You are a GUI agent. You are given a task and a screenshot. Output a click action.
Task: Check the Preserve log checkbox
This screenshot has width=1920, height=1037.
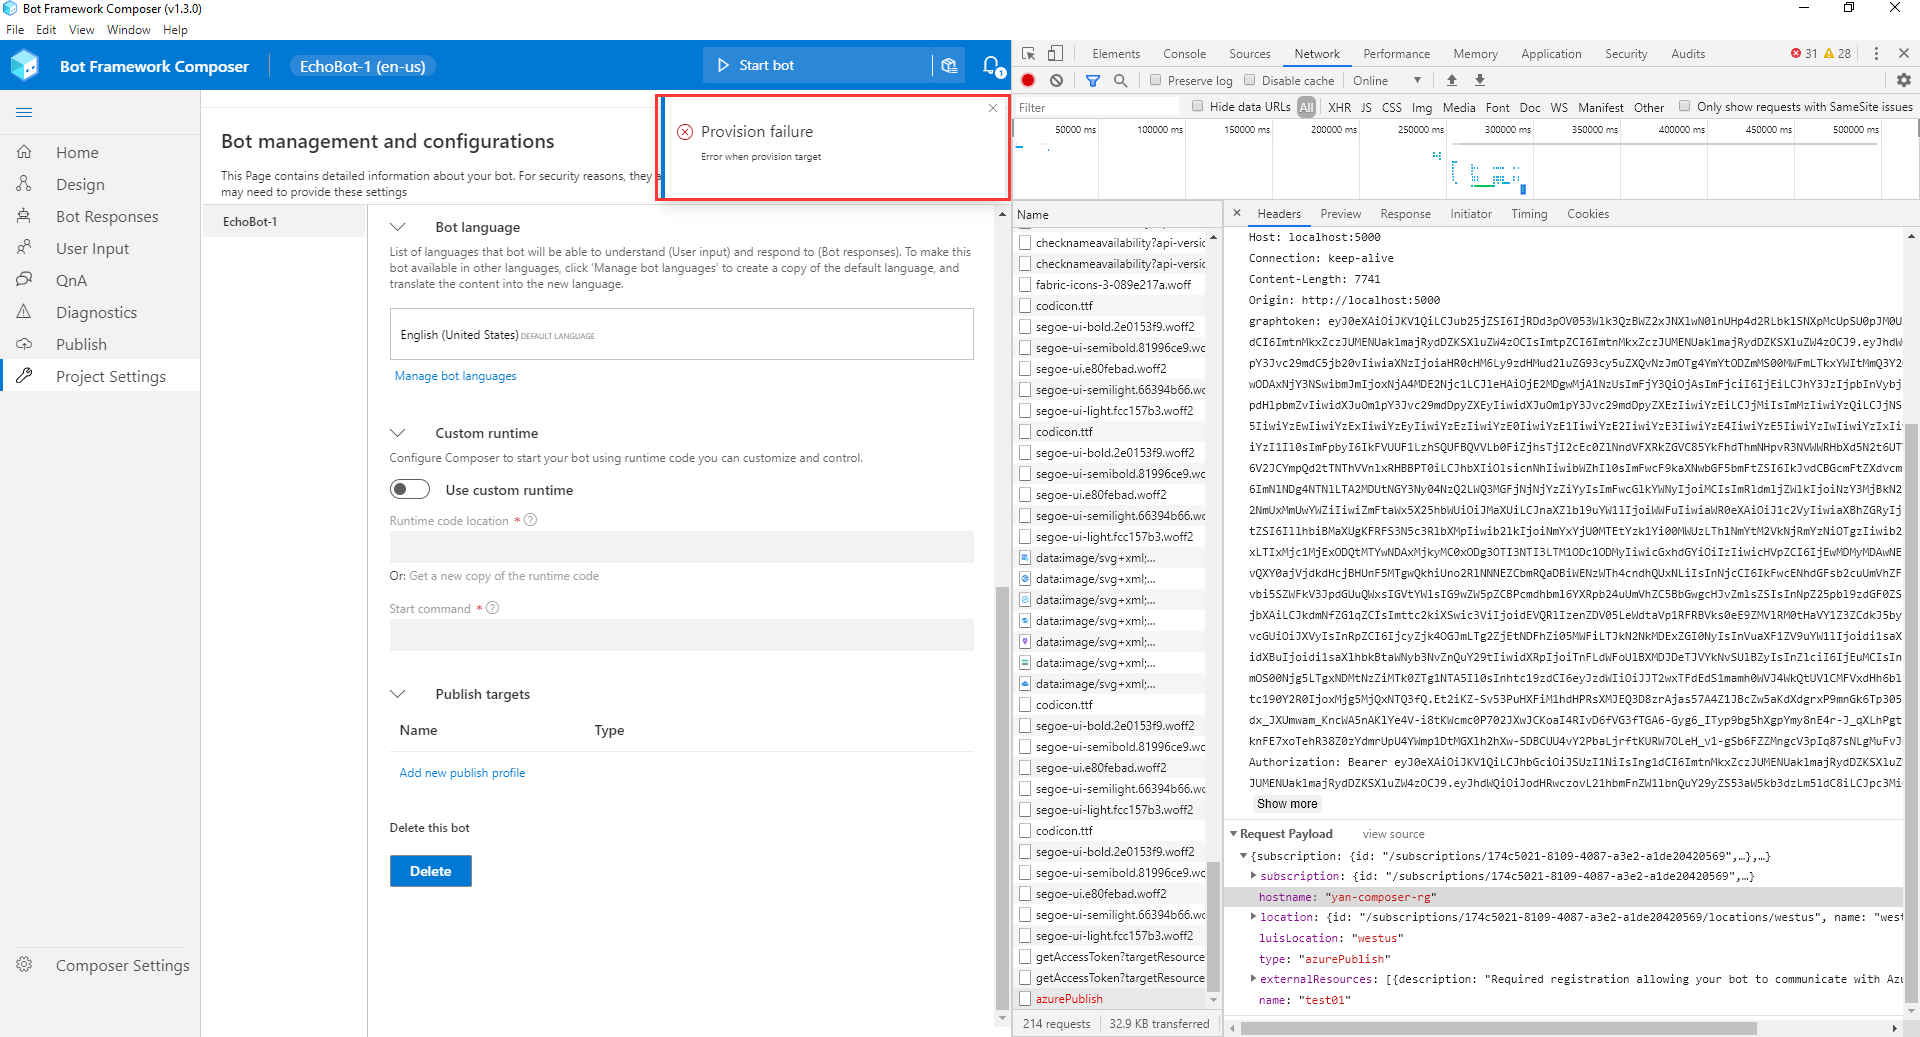[1155, 80]
